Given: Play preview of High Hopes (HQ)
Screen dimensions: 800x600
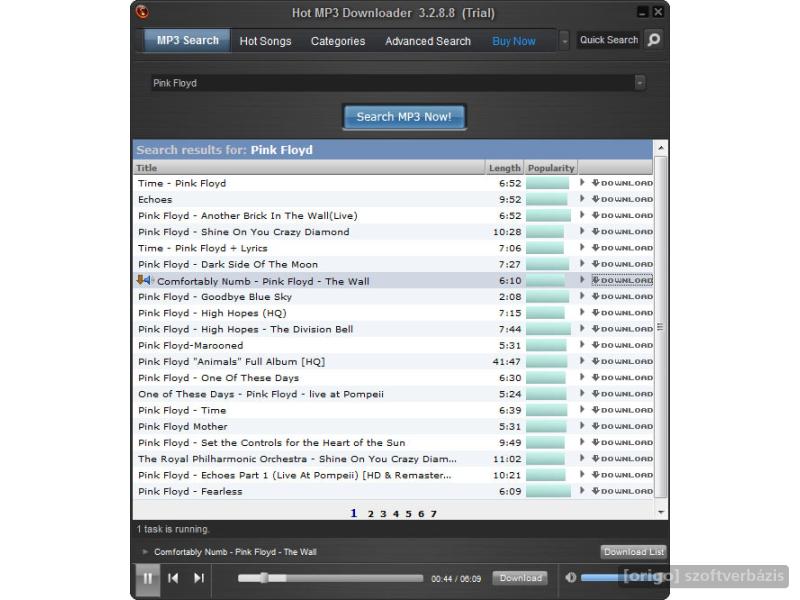Looking at the screenshot, I should click(x=582, y=313).
